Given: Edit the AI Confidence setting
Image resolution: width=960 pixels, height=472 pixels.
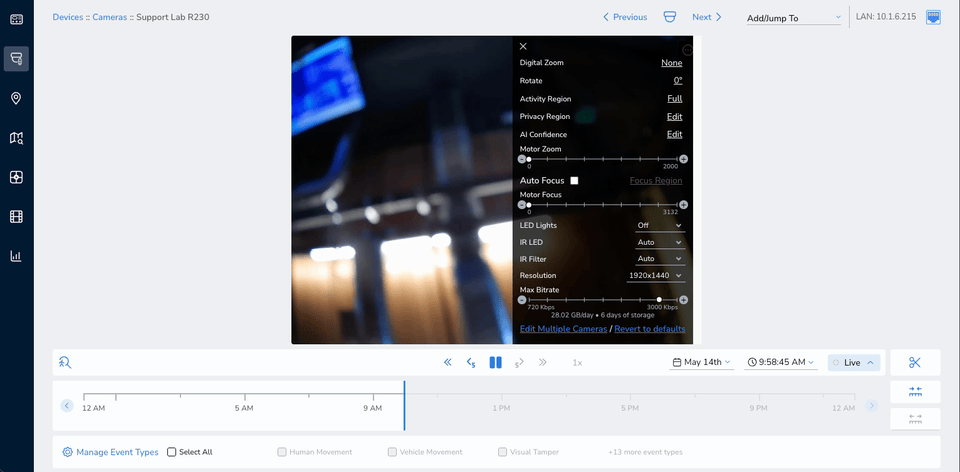Looking at the screenshot, I should point(675,135).
